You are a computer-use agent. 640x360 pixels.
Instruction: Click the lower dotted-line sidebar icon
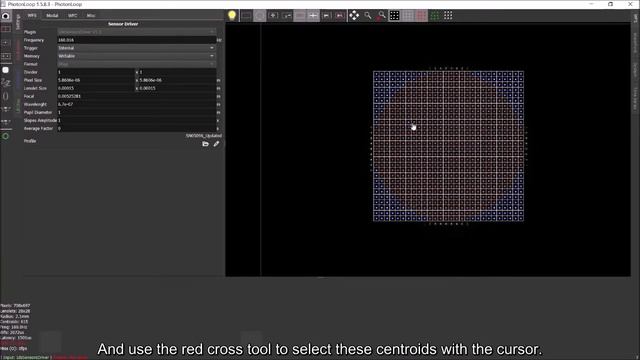(x=6, y=122)
